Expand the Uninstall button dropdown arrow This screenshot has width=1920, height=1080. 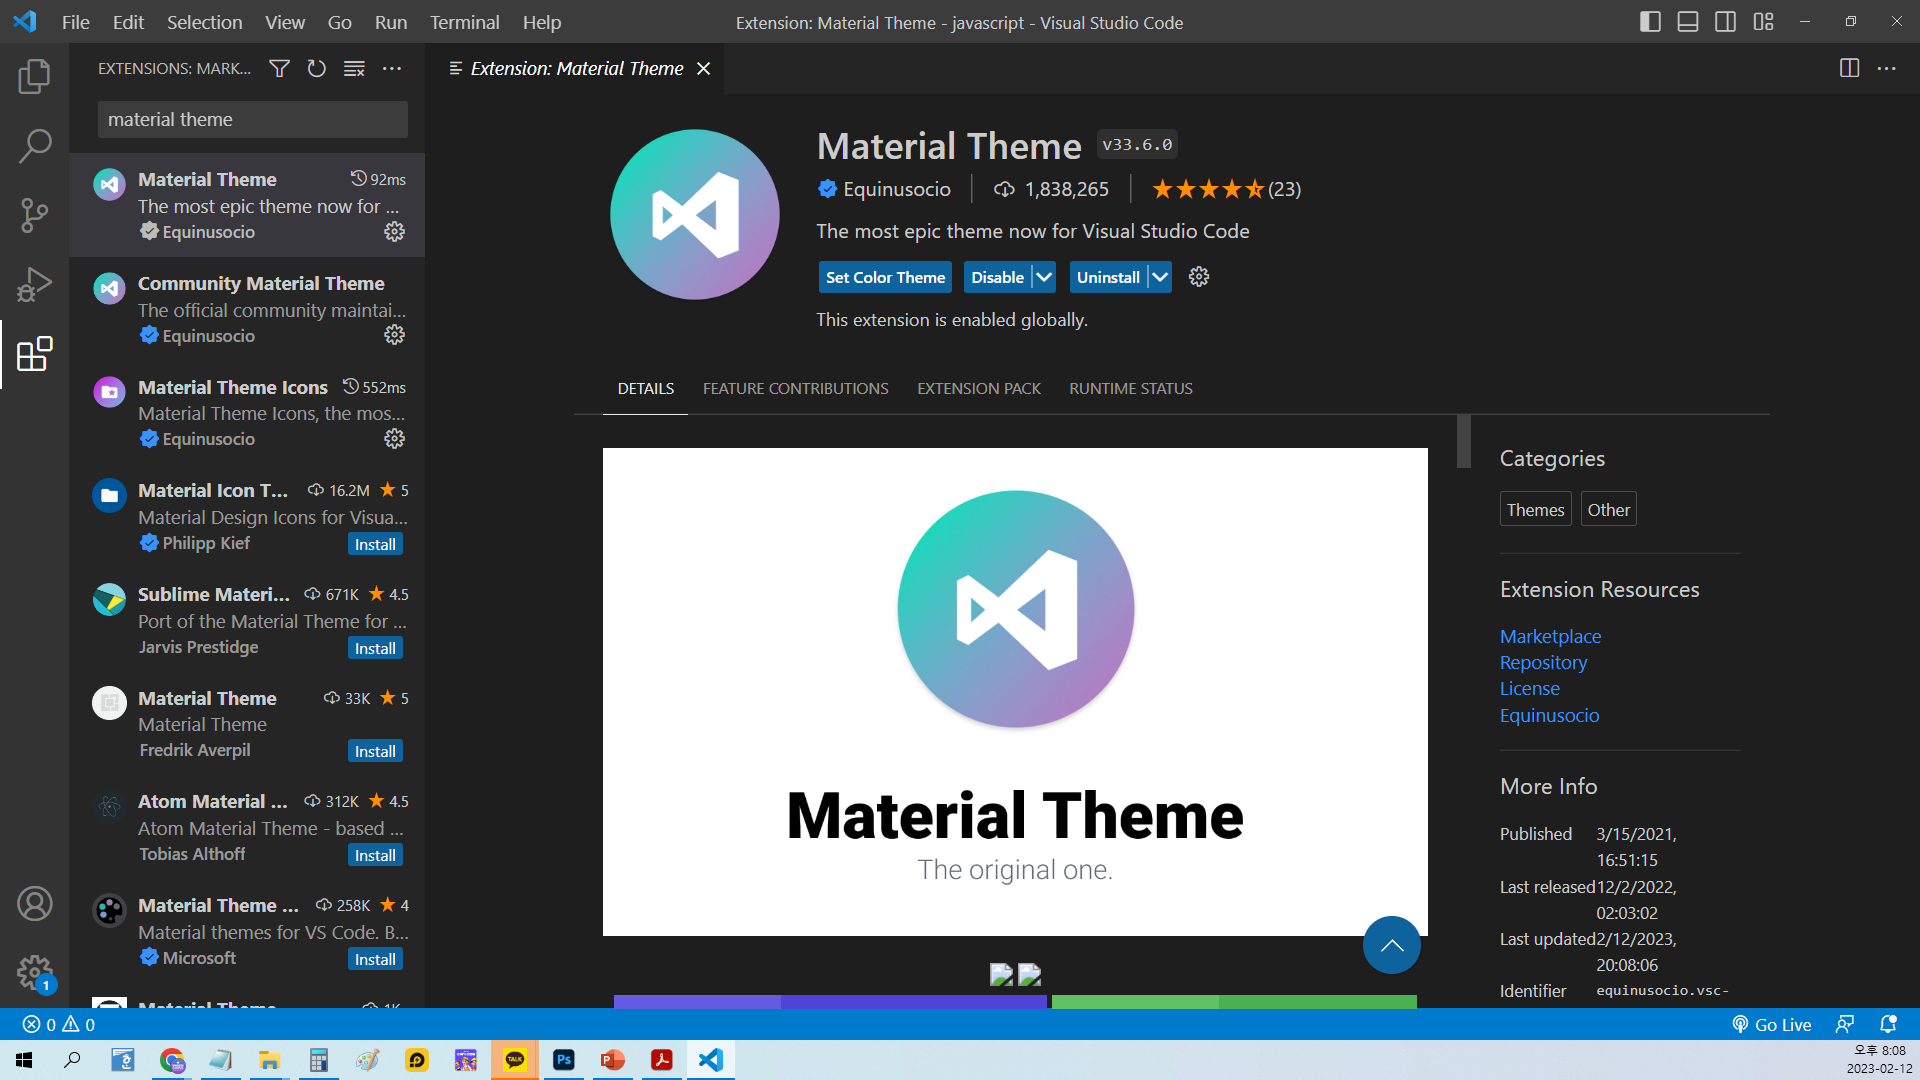coord(1160,277)
